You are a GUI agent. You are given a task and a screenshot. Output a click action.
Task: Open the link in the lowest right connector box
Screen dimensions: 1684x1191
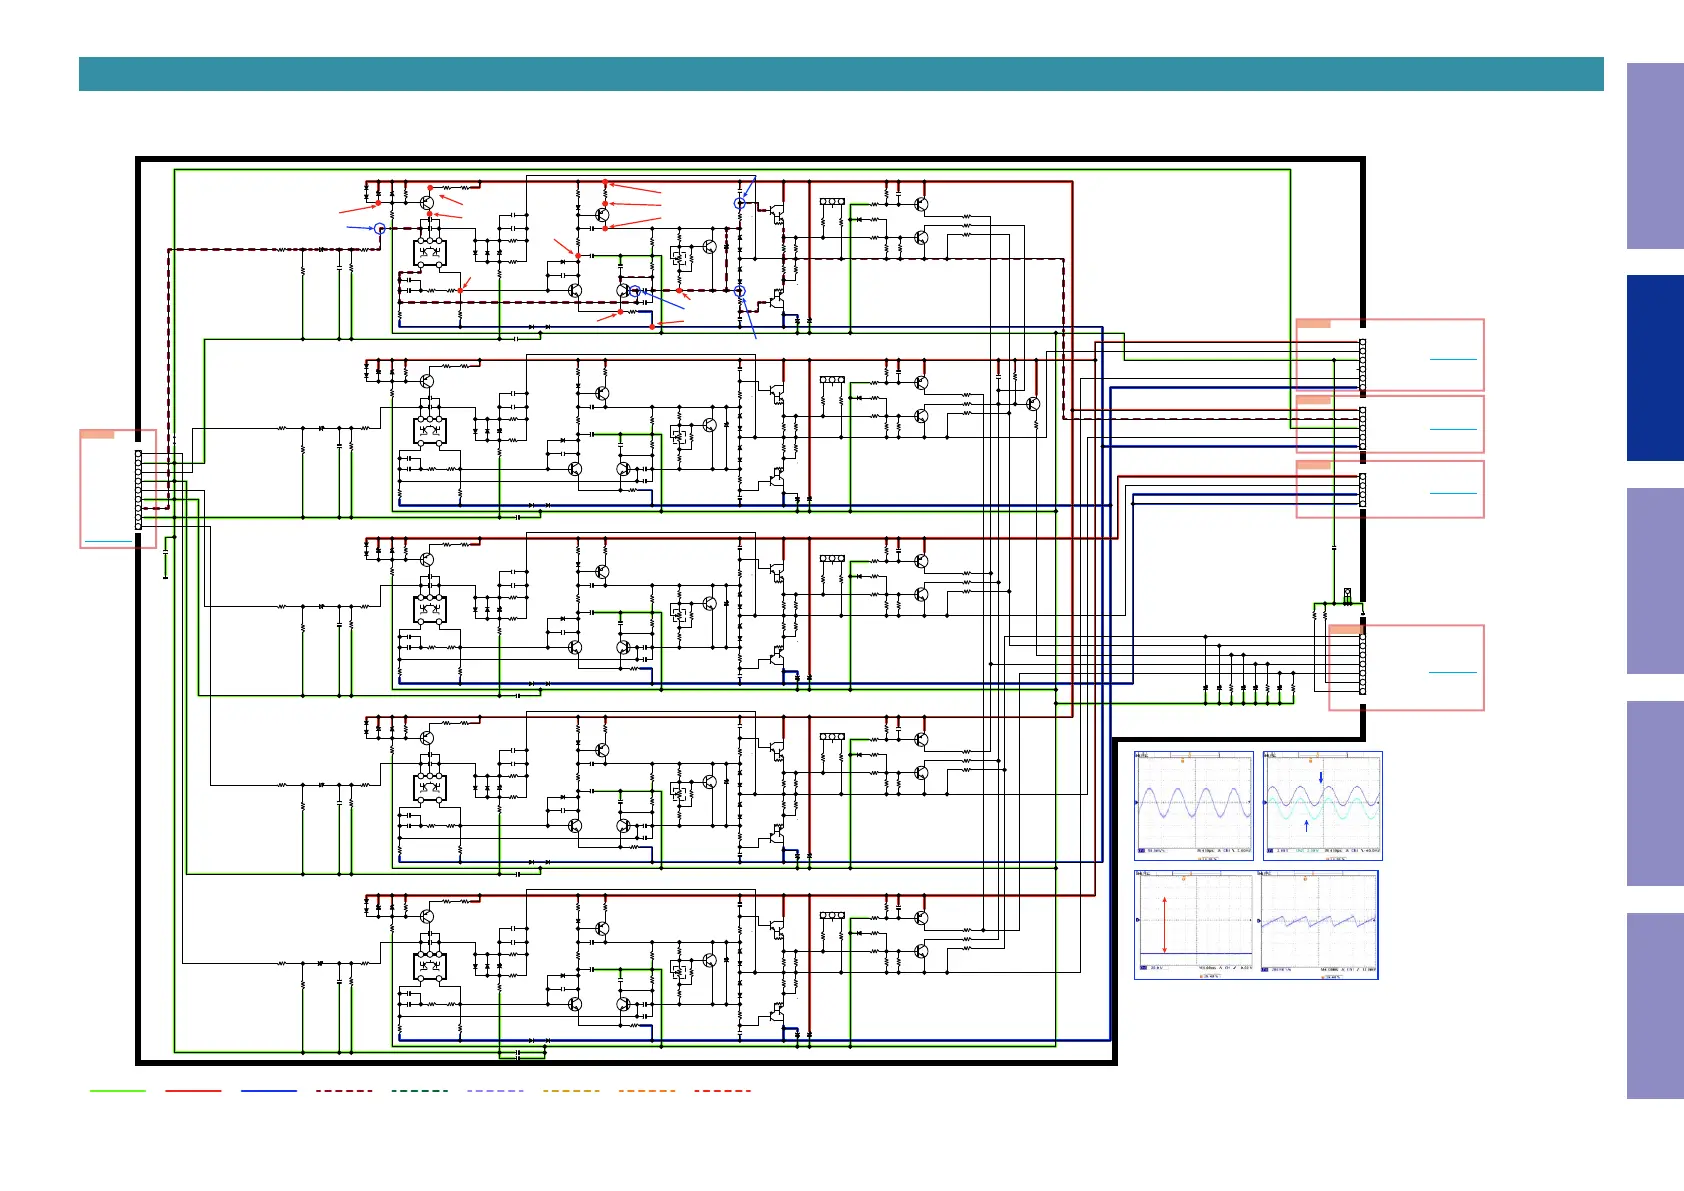coord(1453,672)
